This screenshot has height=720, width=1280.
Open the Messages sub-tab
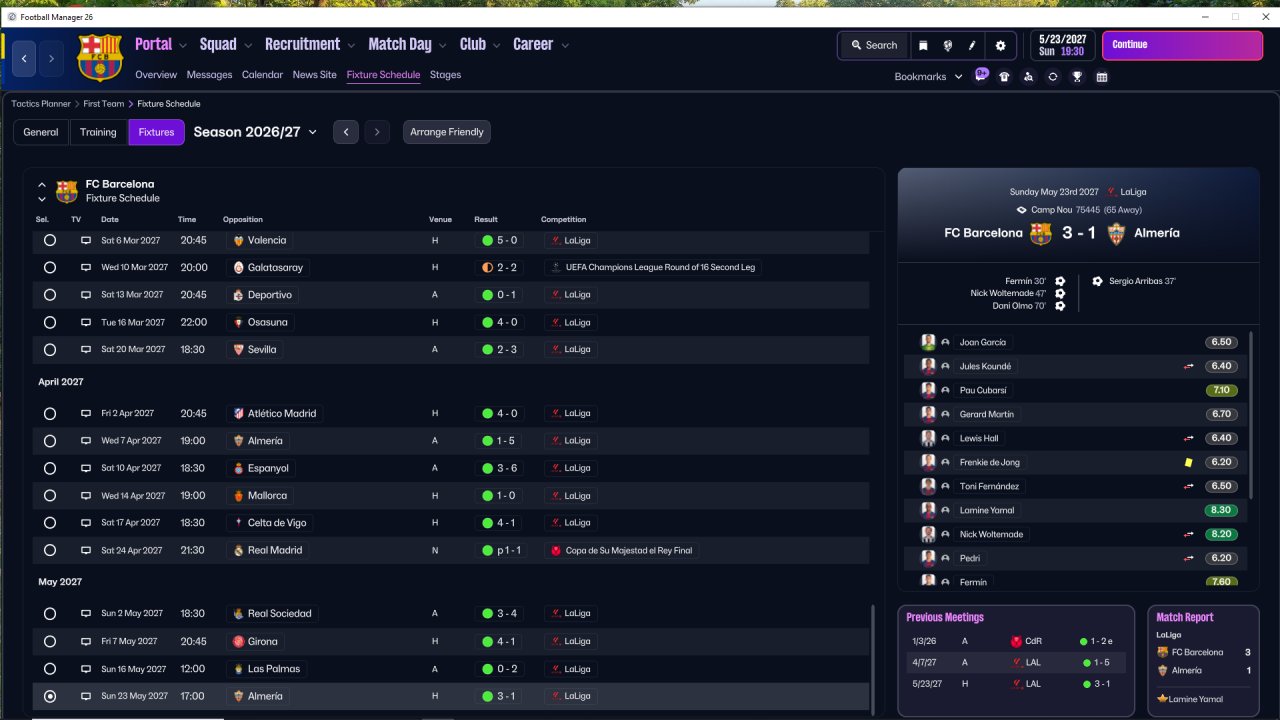(x=209, y=75)
